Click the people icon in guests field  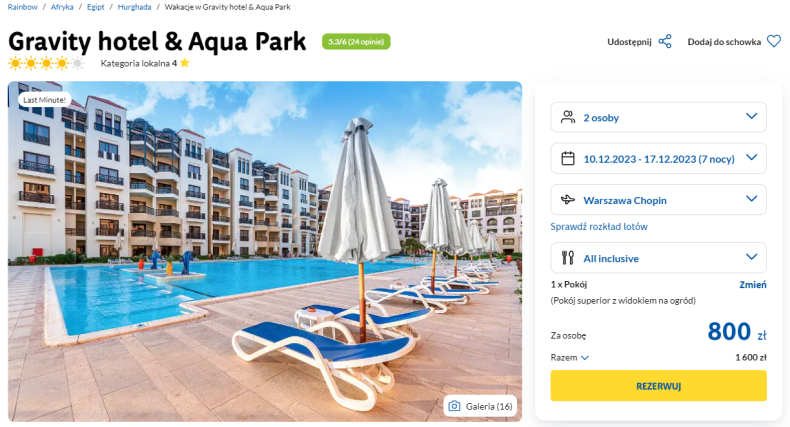click(568, 117)
